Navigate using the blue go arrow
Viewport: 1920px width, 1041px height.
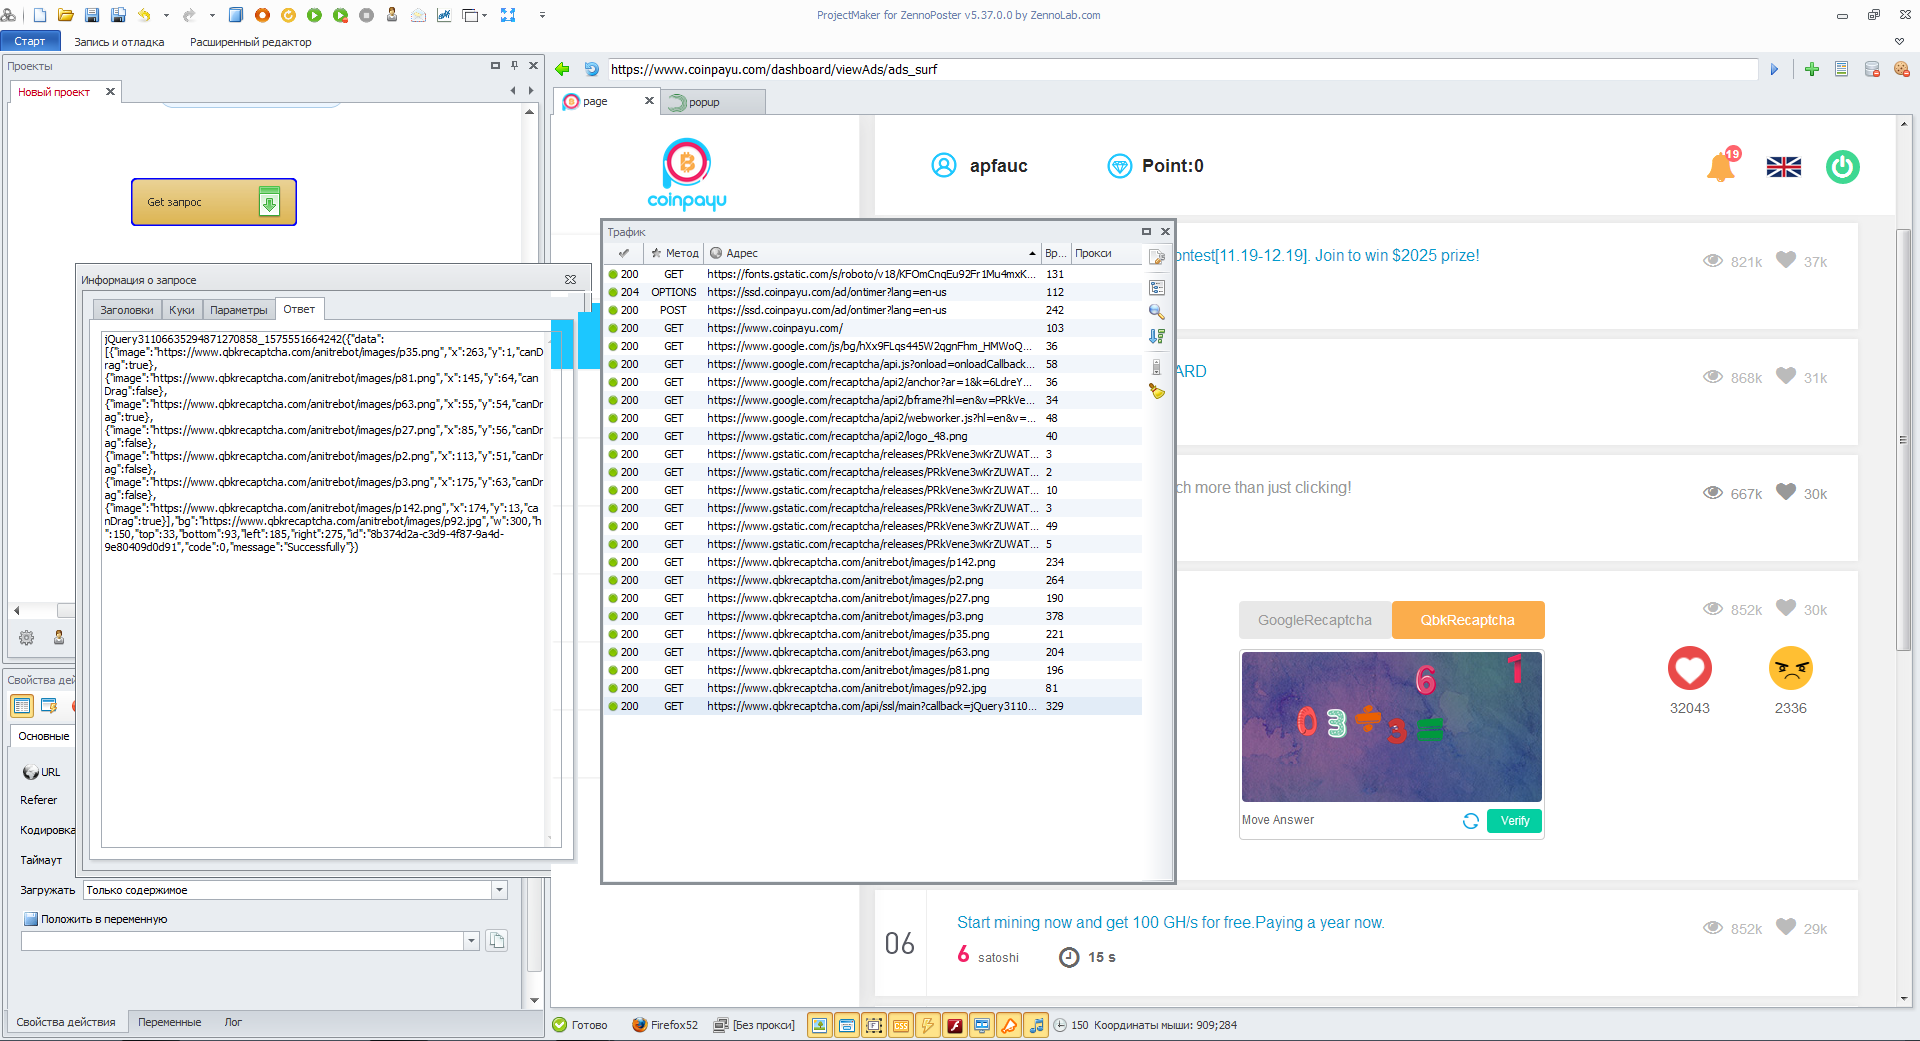coord(1775,69)
